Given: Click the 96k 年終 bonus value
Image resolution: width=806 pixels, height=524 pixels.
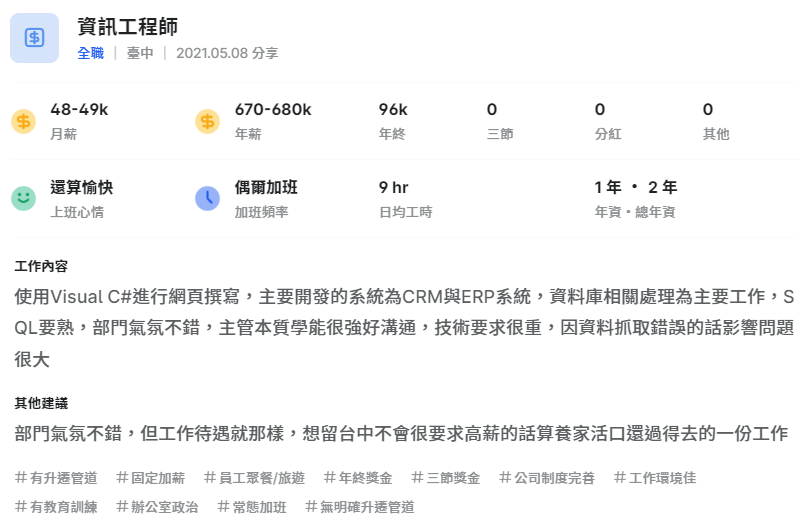Looking at the screenshot, I should [393, 110].
